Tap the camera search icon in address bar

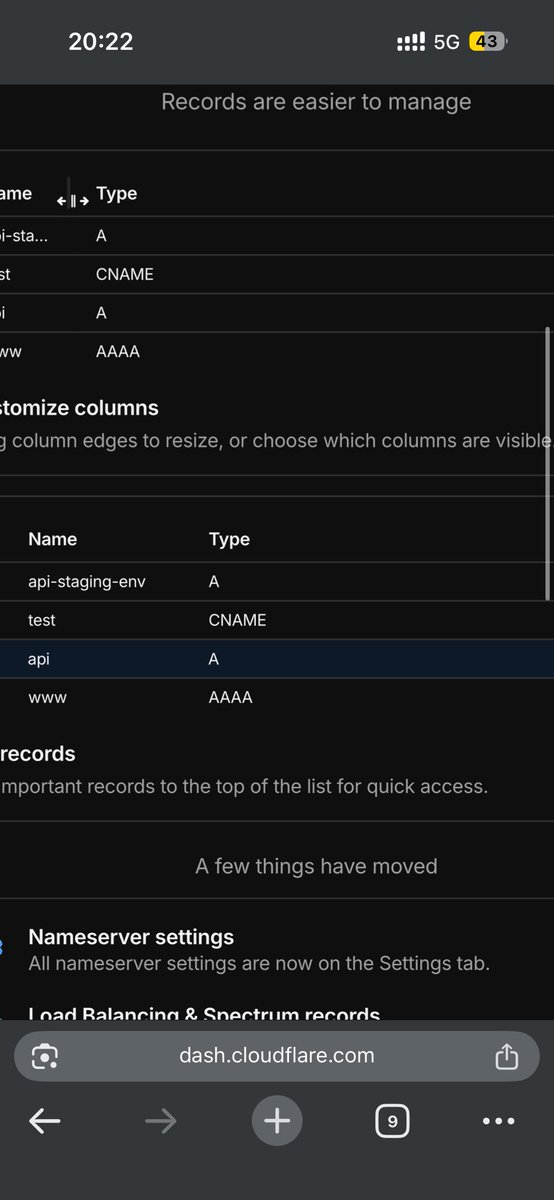pyautogui.click(x=45, y=1055)
